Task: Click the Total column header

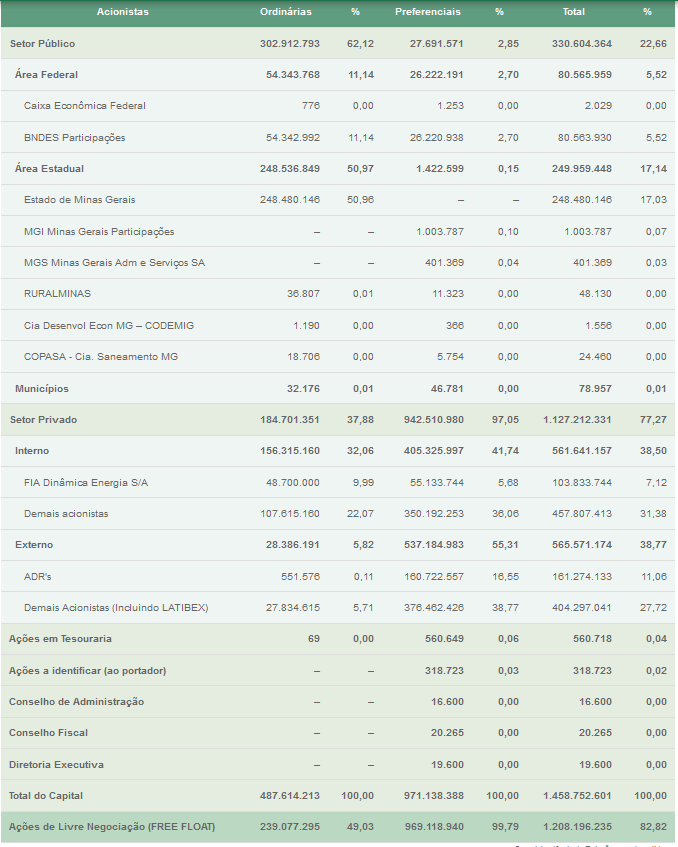Action: coord(574,12)
